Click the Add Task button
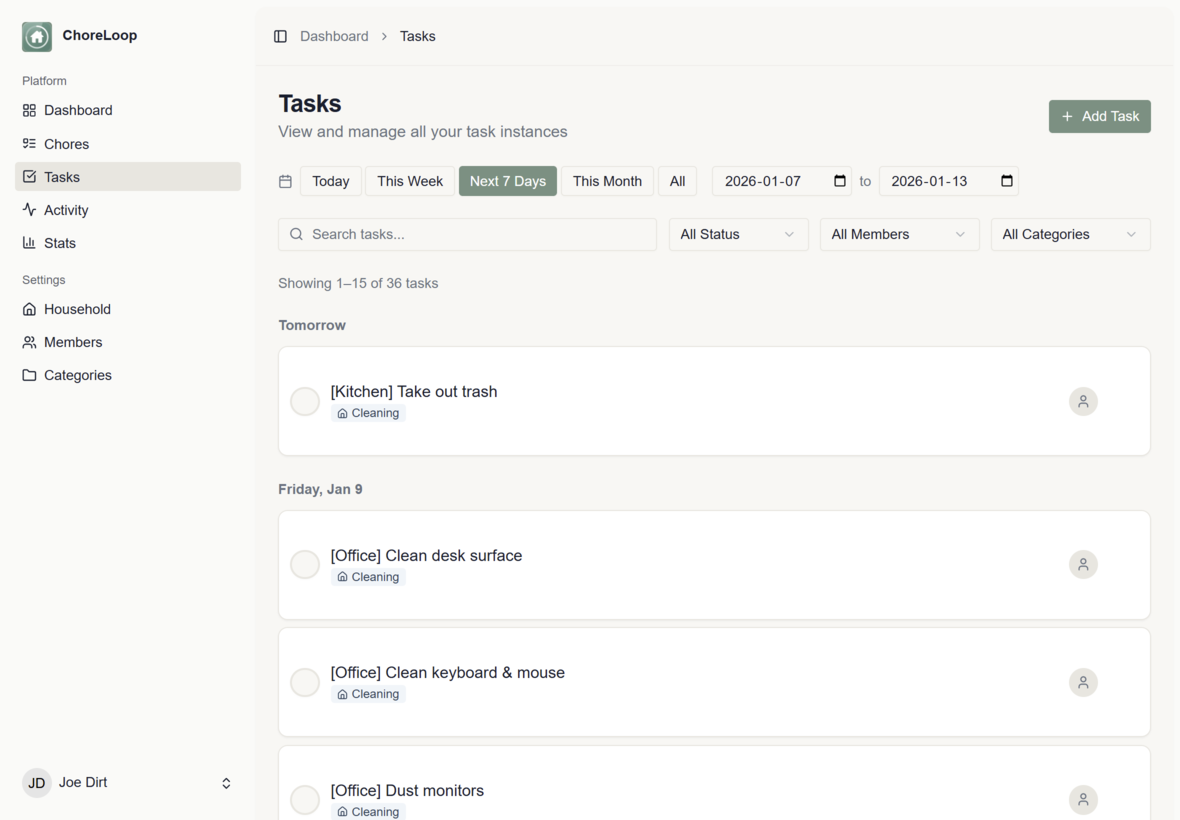Screen dimensions: 1180x820 tap(1099, 117)
